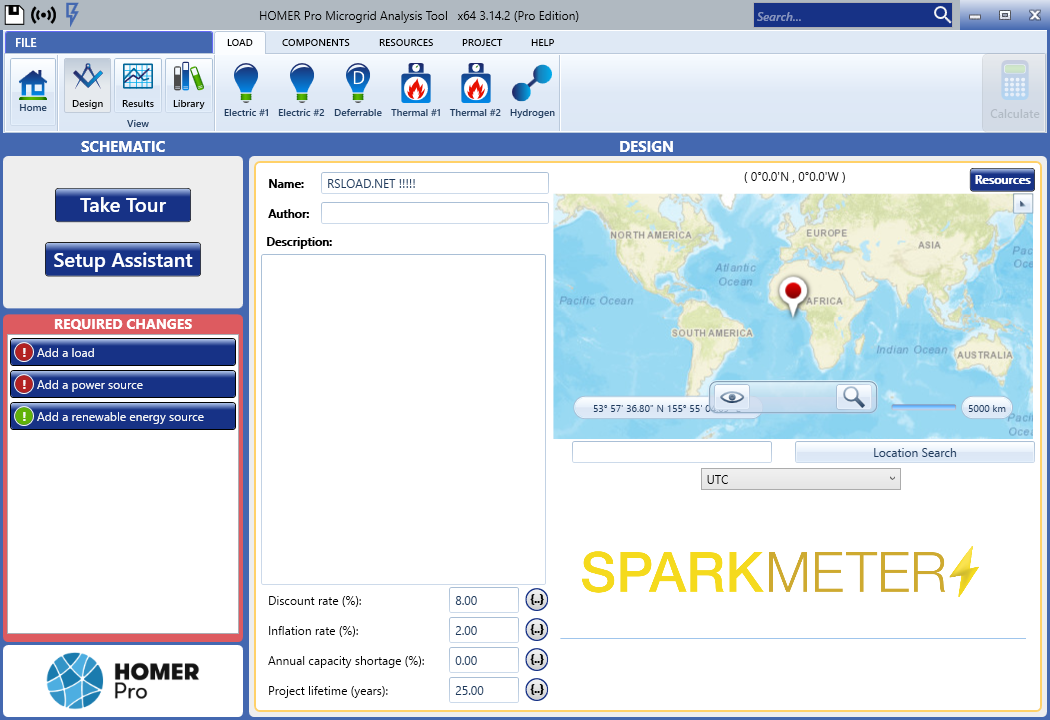Click the location search text box

coord(672,452)
